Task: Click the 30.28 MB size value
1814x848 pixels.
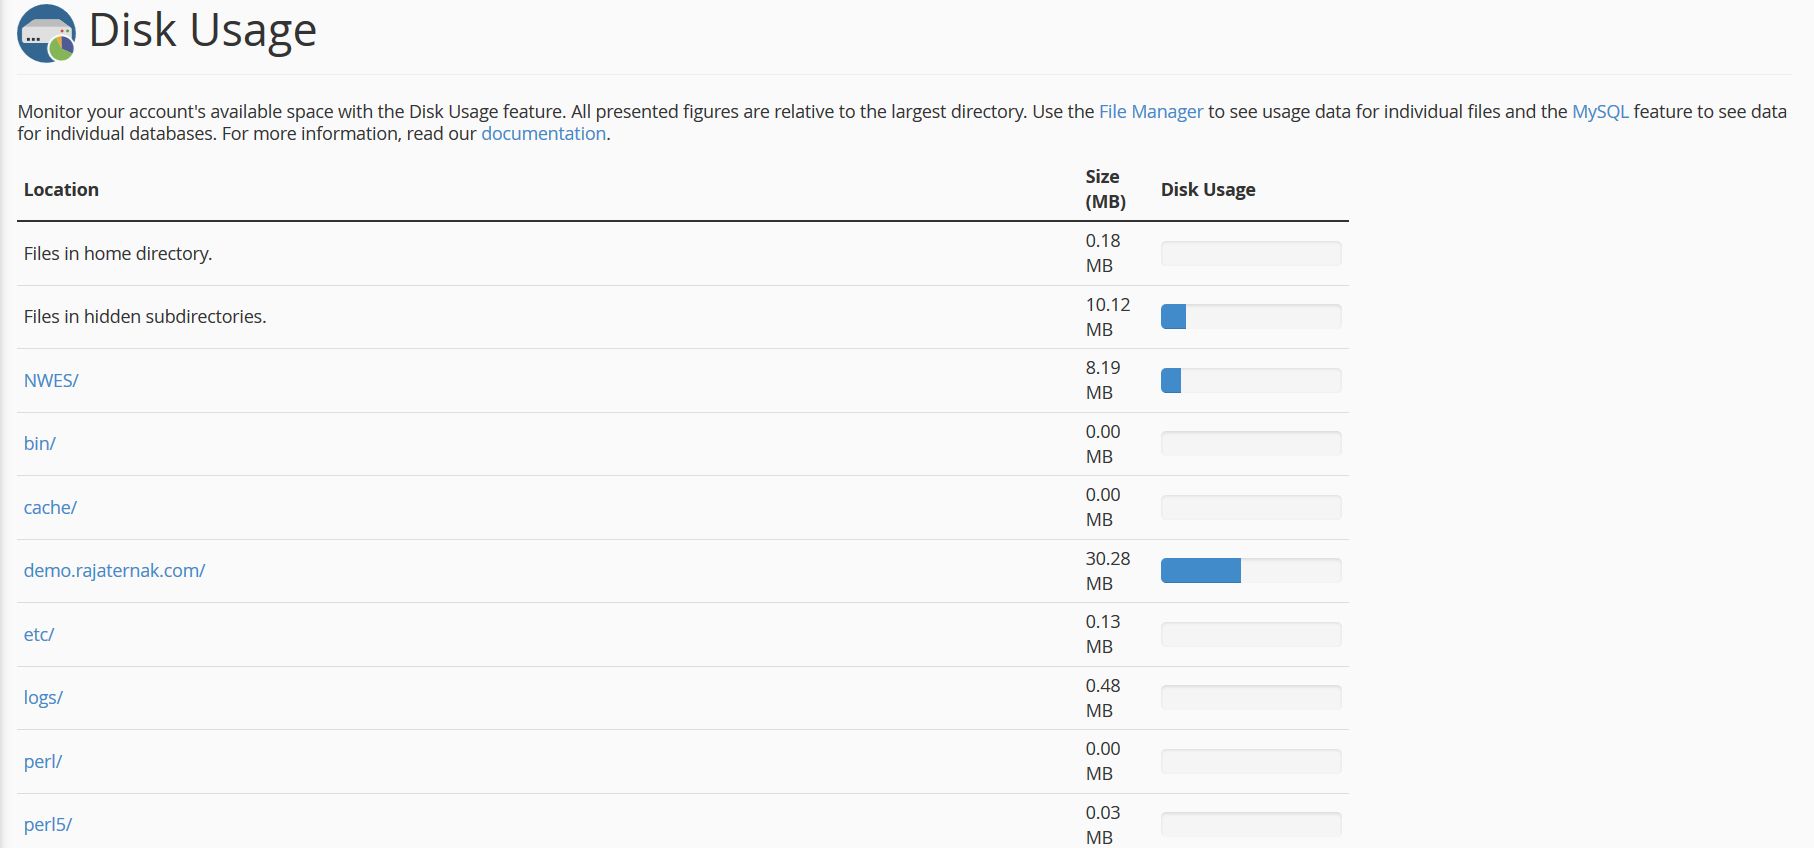Action: pyautogui.click(x=1107, y=571)
